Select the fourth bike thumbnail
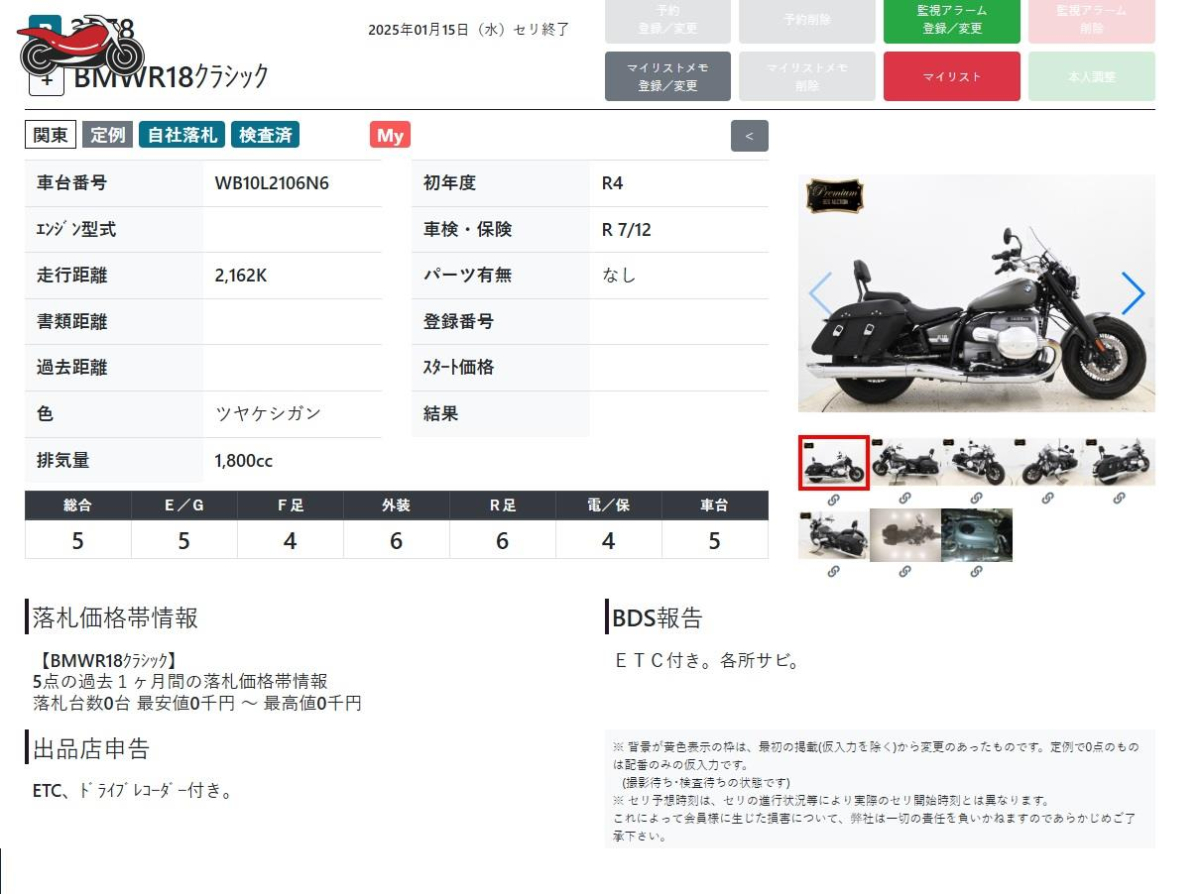This screenshot has width=1200, height=894. tap(1048, 462)
